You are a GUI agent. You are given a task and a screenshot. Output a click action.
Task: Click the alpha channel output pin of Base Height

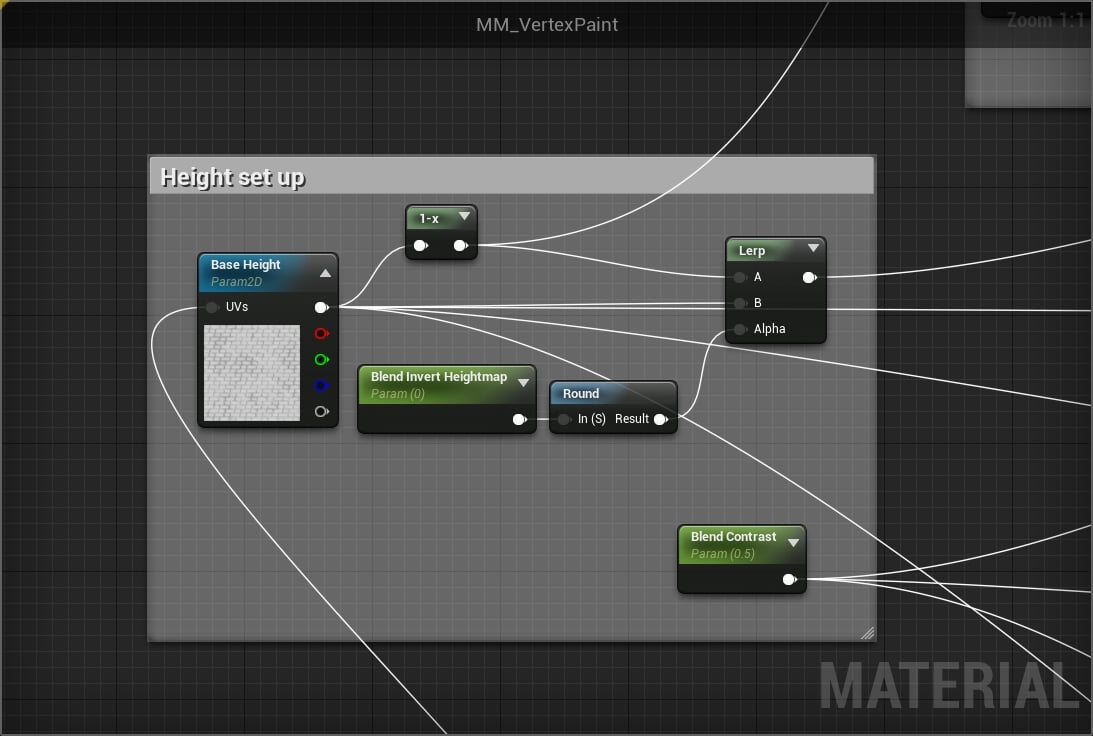321,411
